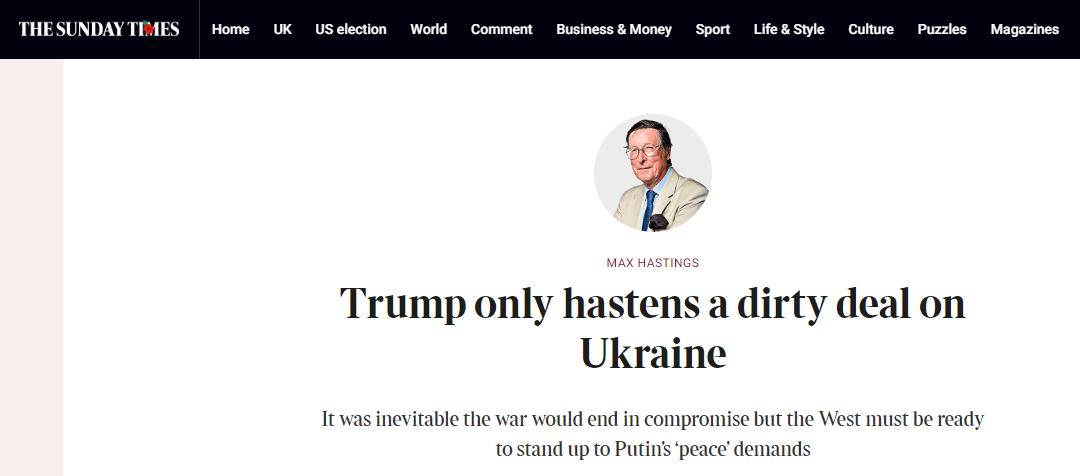Click the columnist's circular portrait photo
This screenshot has height=476, width=1080.
(652, 173)
